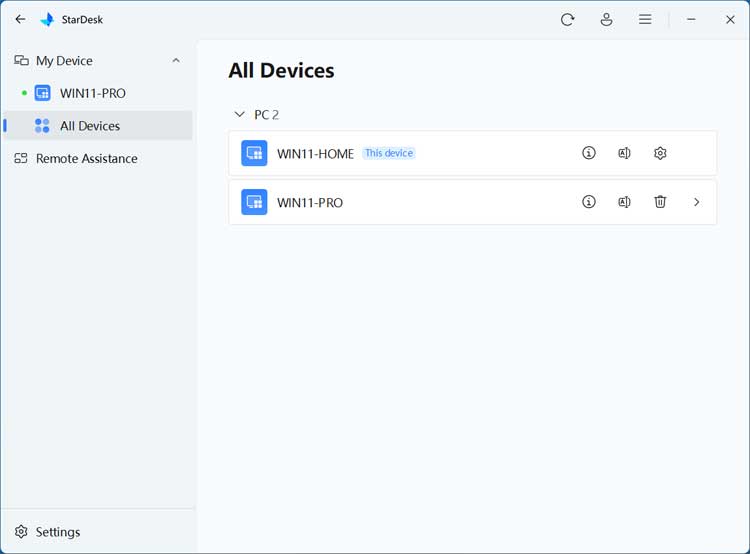Go back using the arrow icon

[20, 19]
